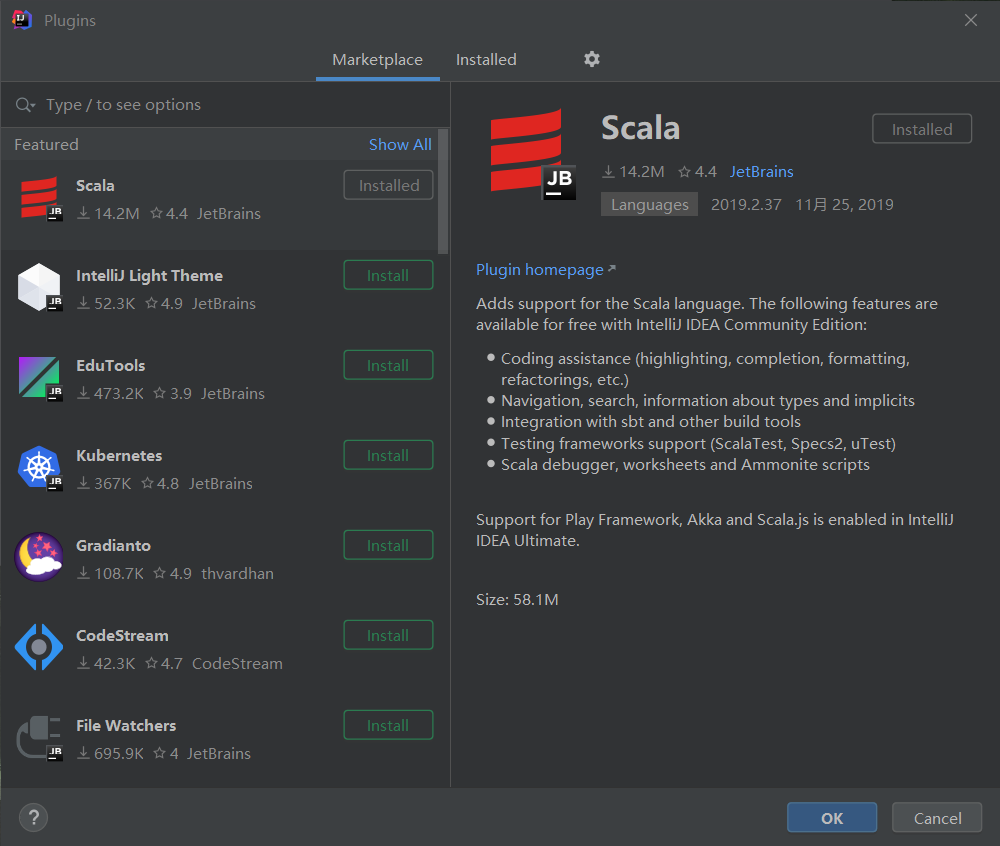Viewport: 1000px width, 846px height.
Task: Install the CodeStream plugin
Action: click(x=388, y=635)
